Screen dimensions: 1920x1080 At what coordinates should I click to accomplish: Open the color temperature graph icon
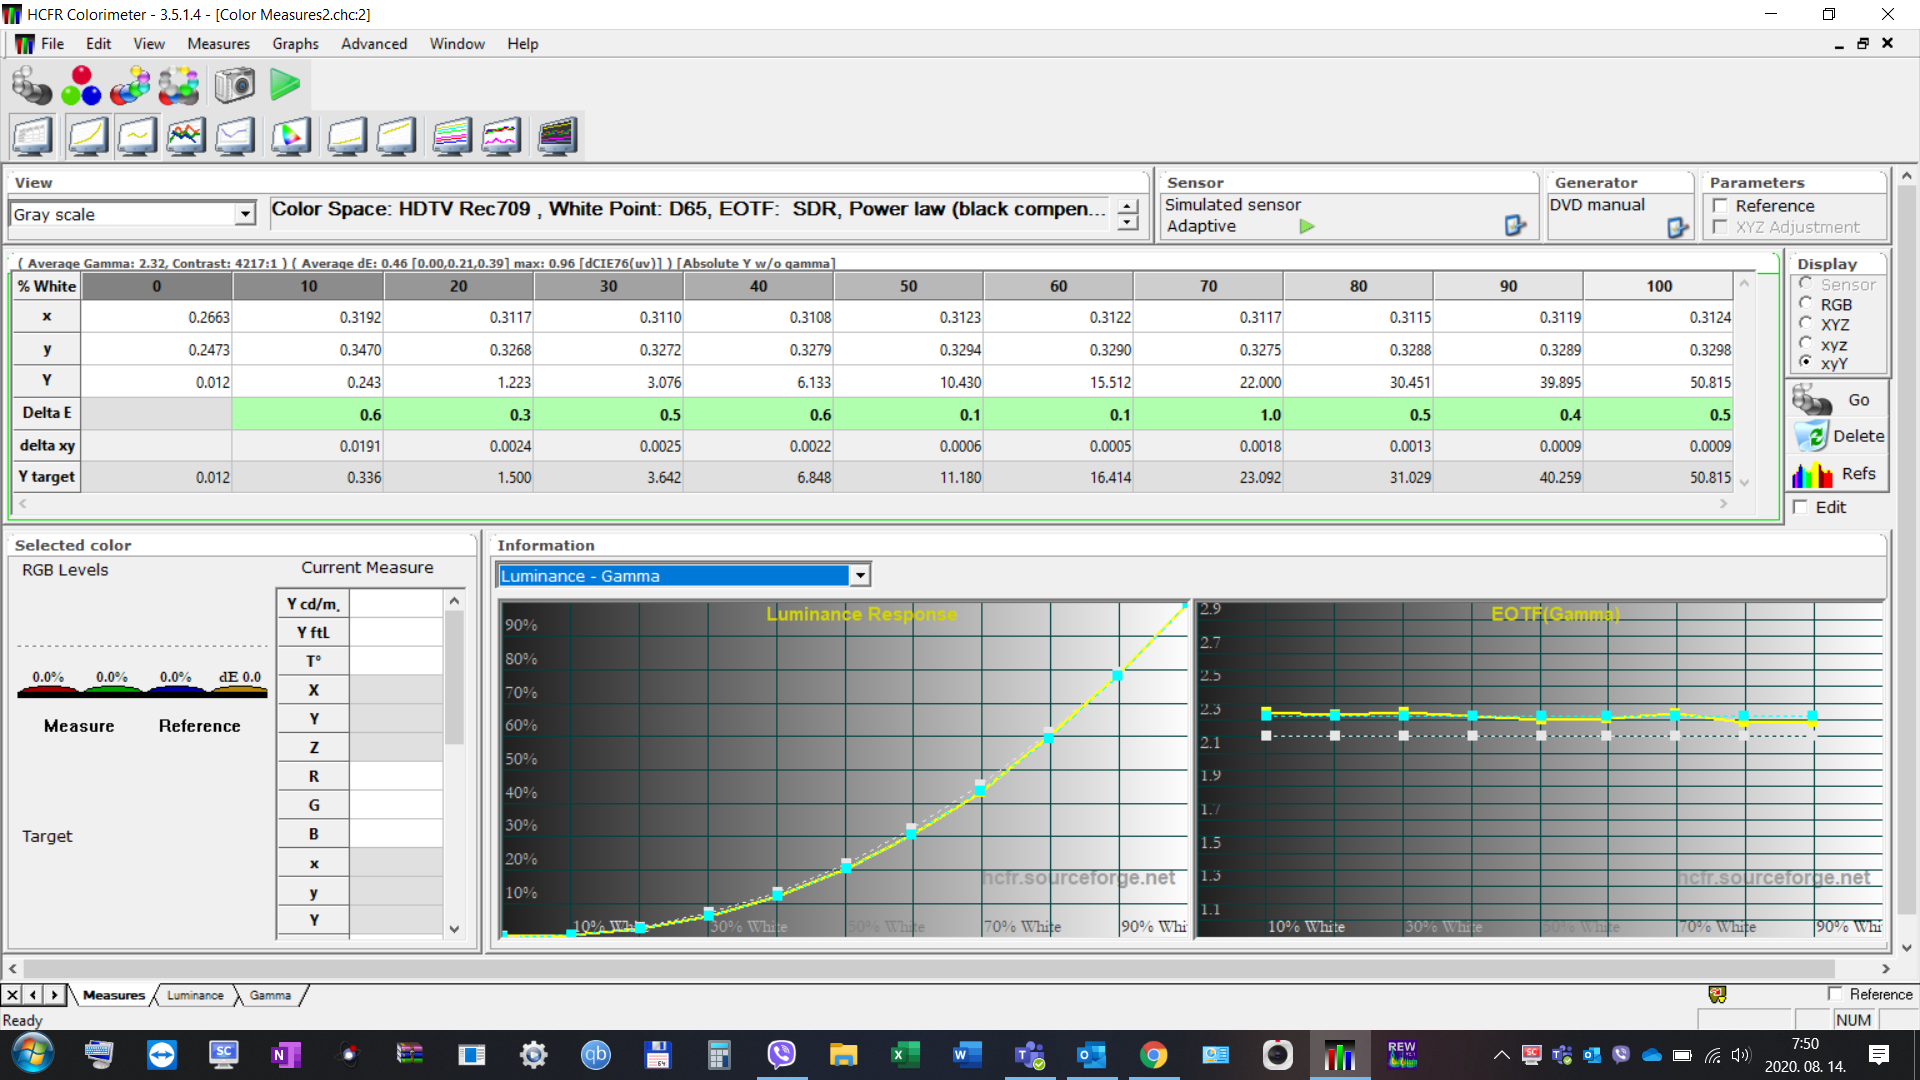[235, 136]
